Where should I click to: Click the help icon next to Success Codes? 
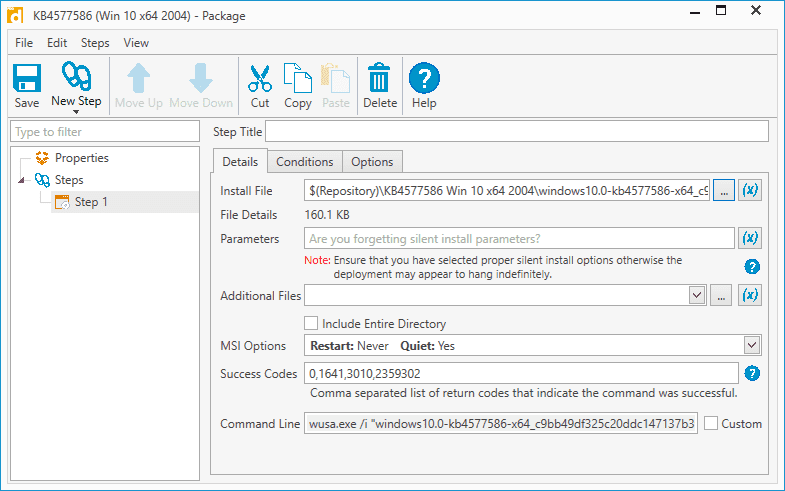click(x=752, y=373)
